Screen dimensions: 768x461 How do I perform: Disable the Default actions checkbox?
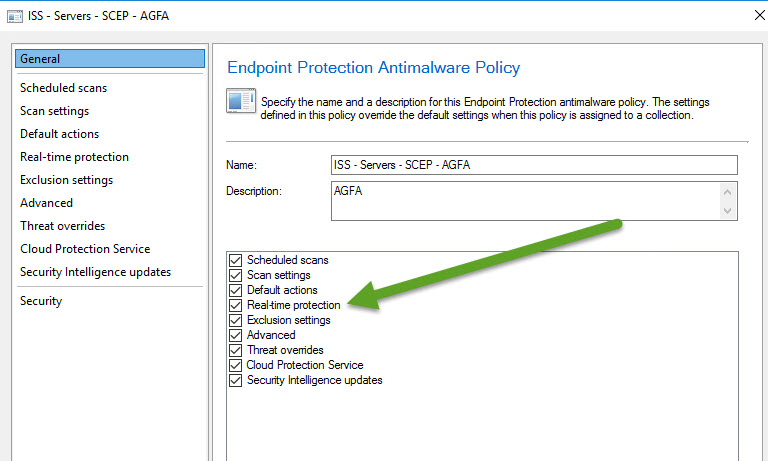click(236, 290)
